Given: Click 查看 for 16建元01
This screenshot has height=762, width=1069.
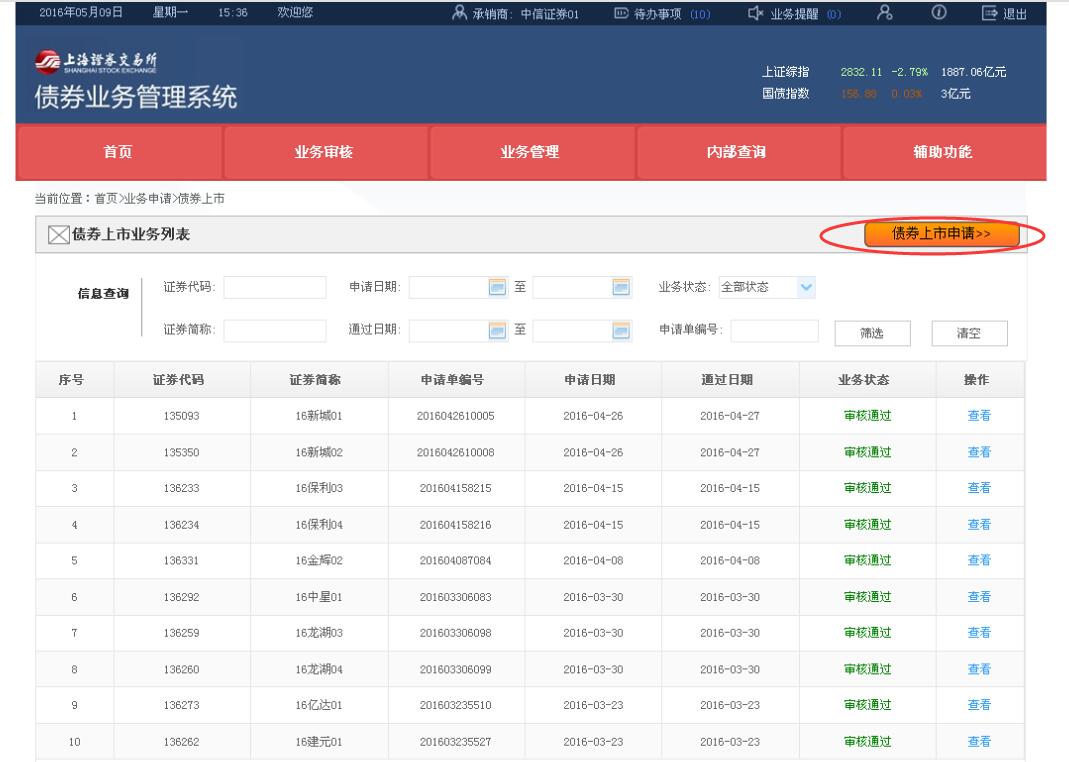Looking at the screenshot, I should [979, 742].
